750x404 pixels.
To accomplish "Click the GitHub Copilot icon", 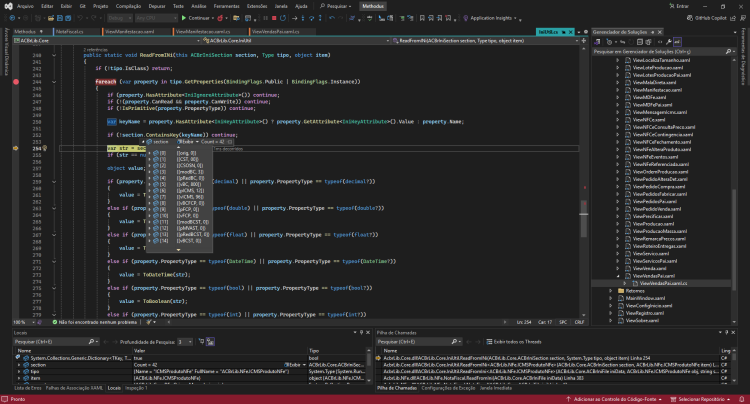I will click(x=690, y=18).
